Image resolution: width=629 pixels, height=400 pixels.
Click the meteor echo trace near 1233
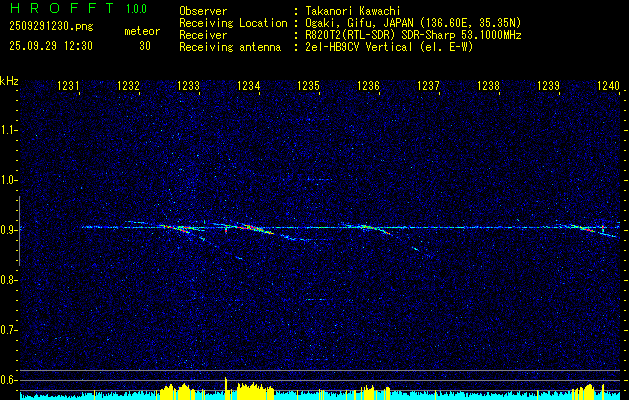[177, 228]
